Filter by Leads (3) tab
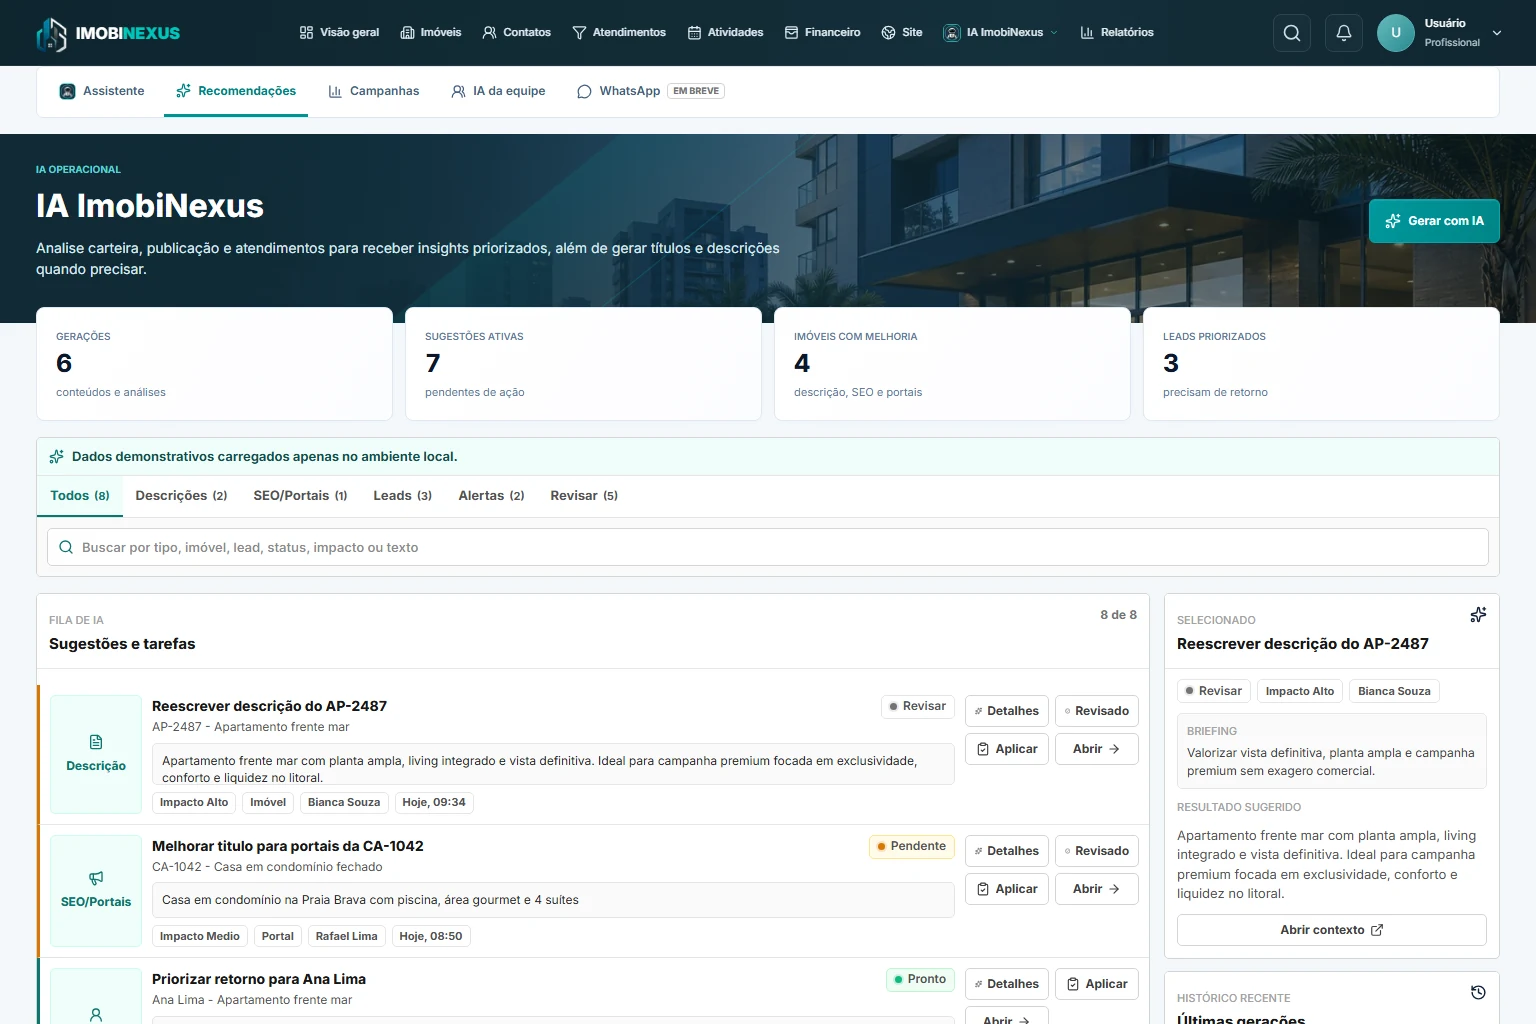This screenshot has width=1536, height=1024. click(402, 496)
